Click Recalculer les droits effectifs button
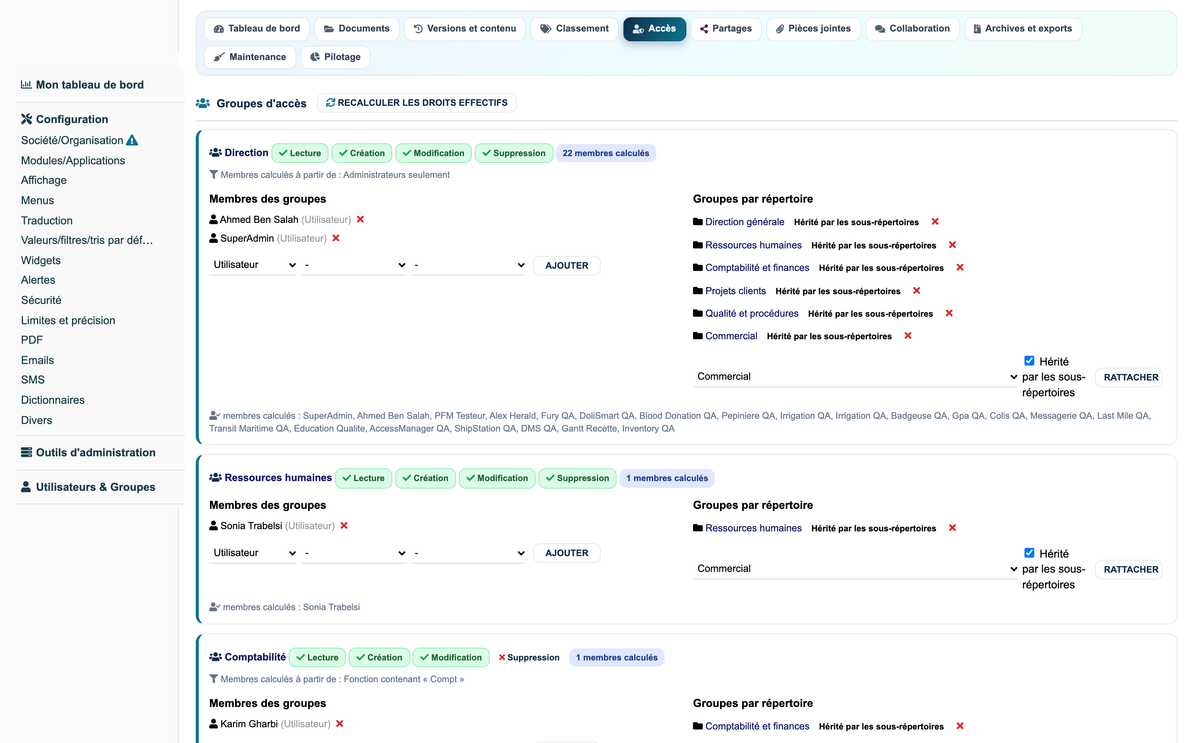 click(x=417, y=103)
